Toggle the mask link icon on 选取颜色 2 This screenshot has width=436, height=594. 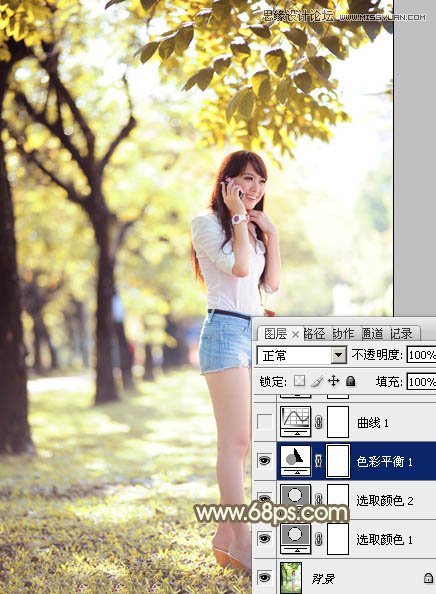click(x=319, y=499)
